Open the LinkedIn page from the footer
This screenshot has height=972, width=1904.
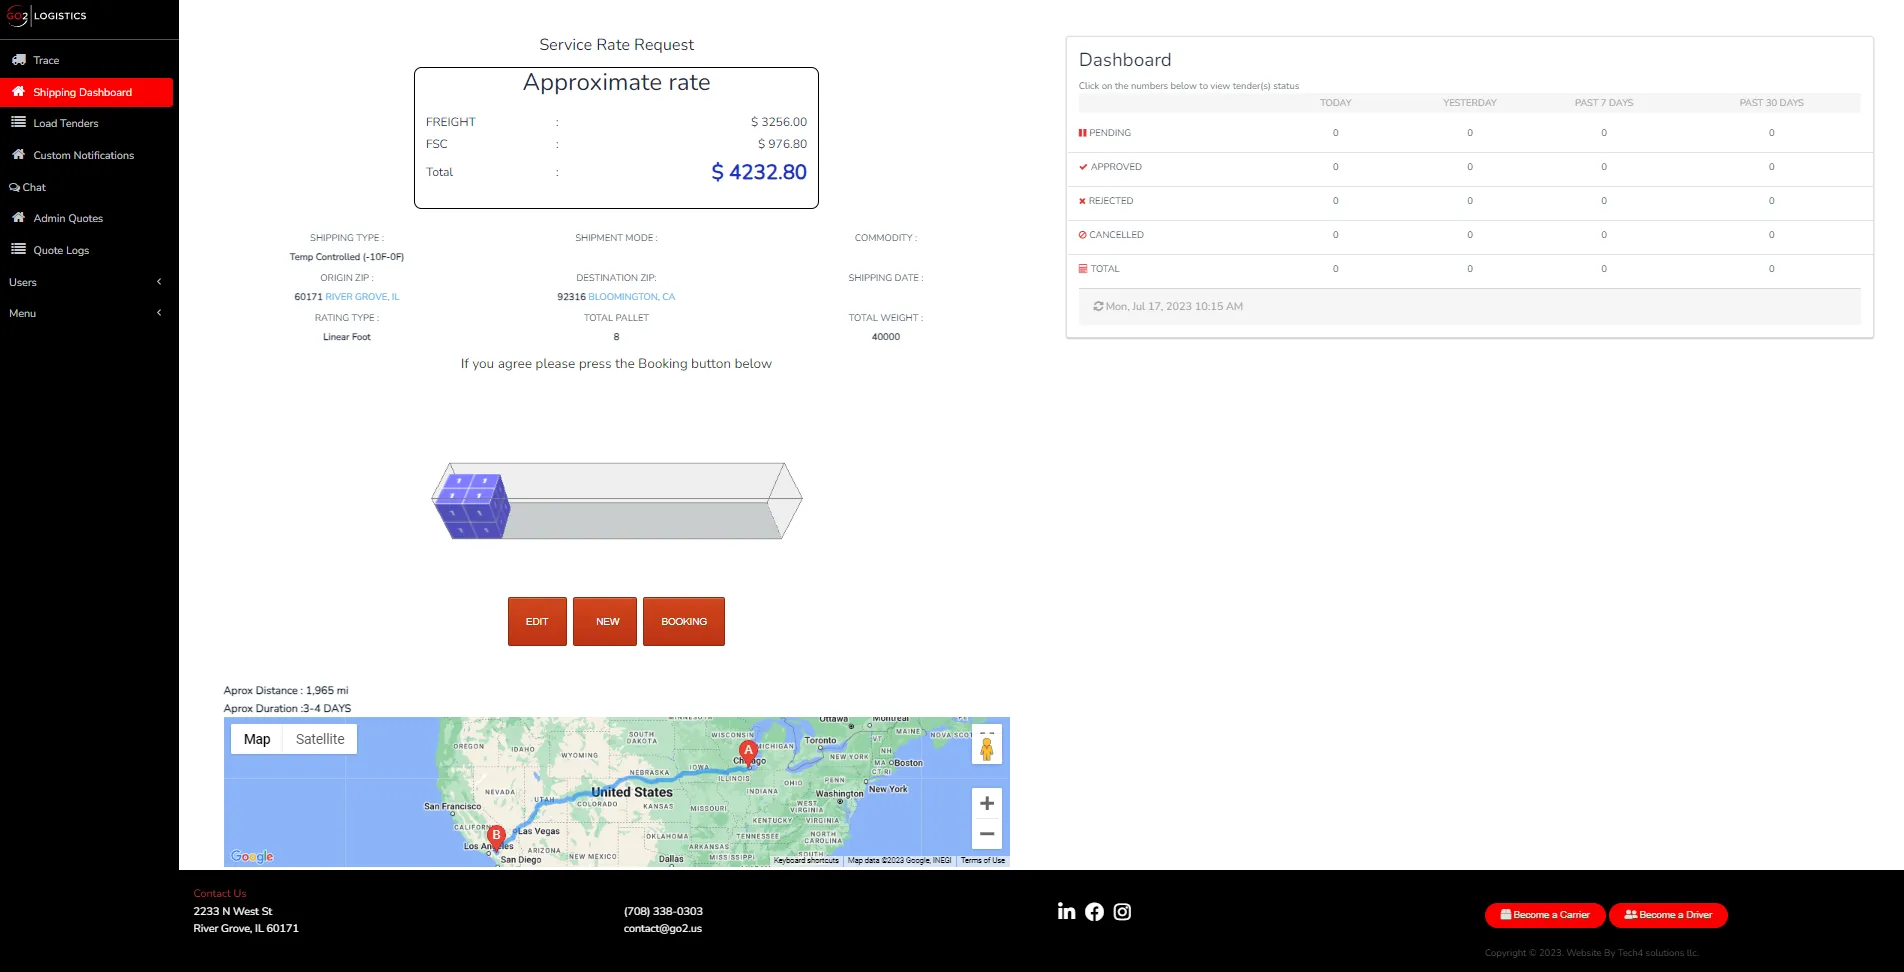click(1066, 910)
